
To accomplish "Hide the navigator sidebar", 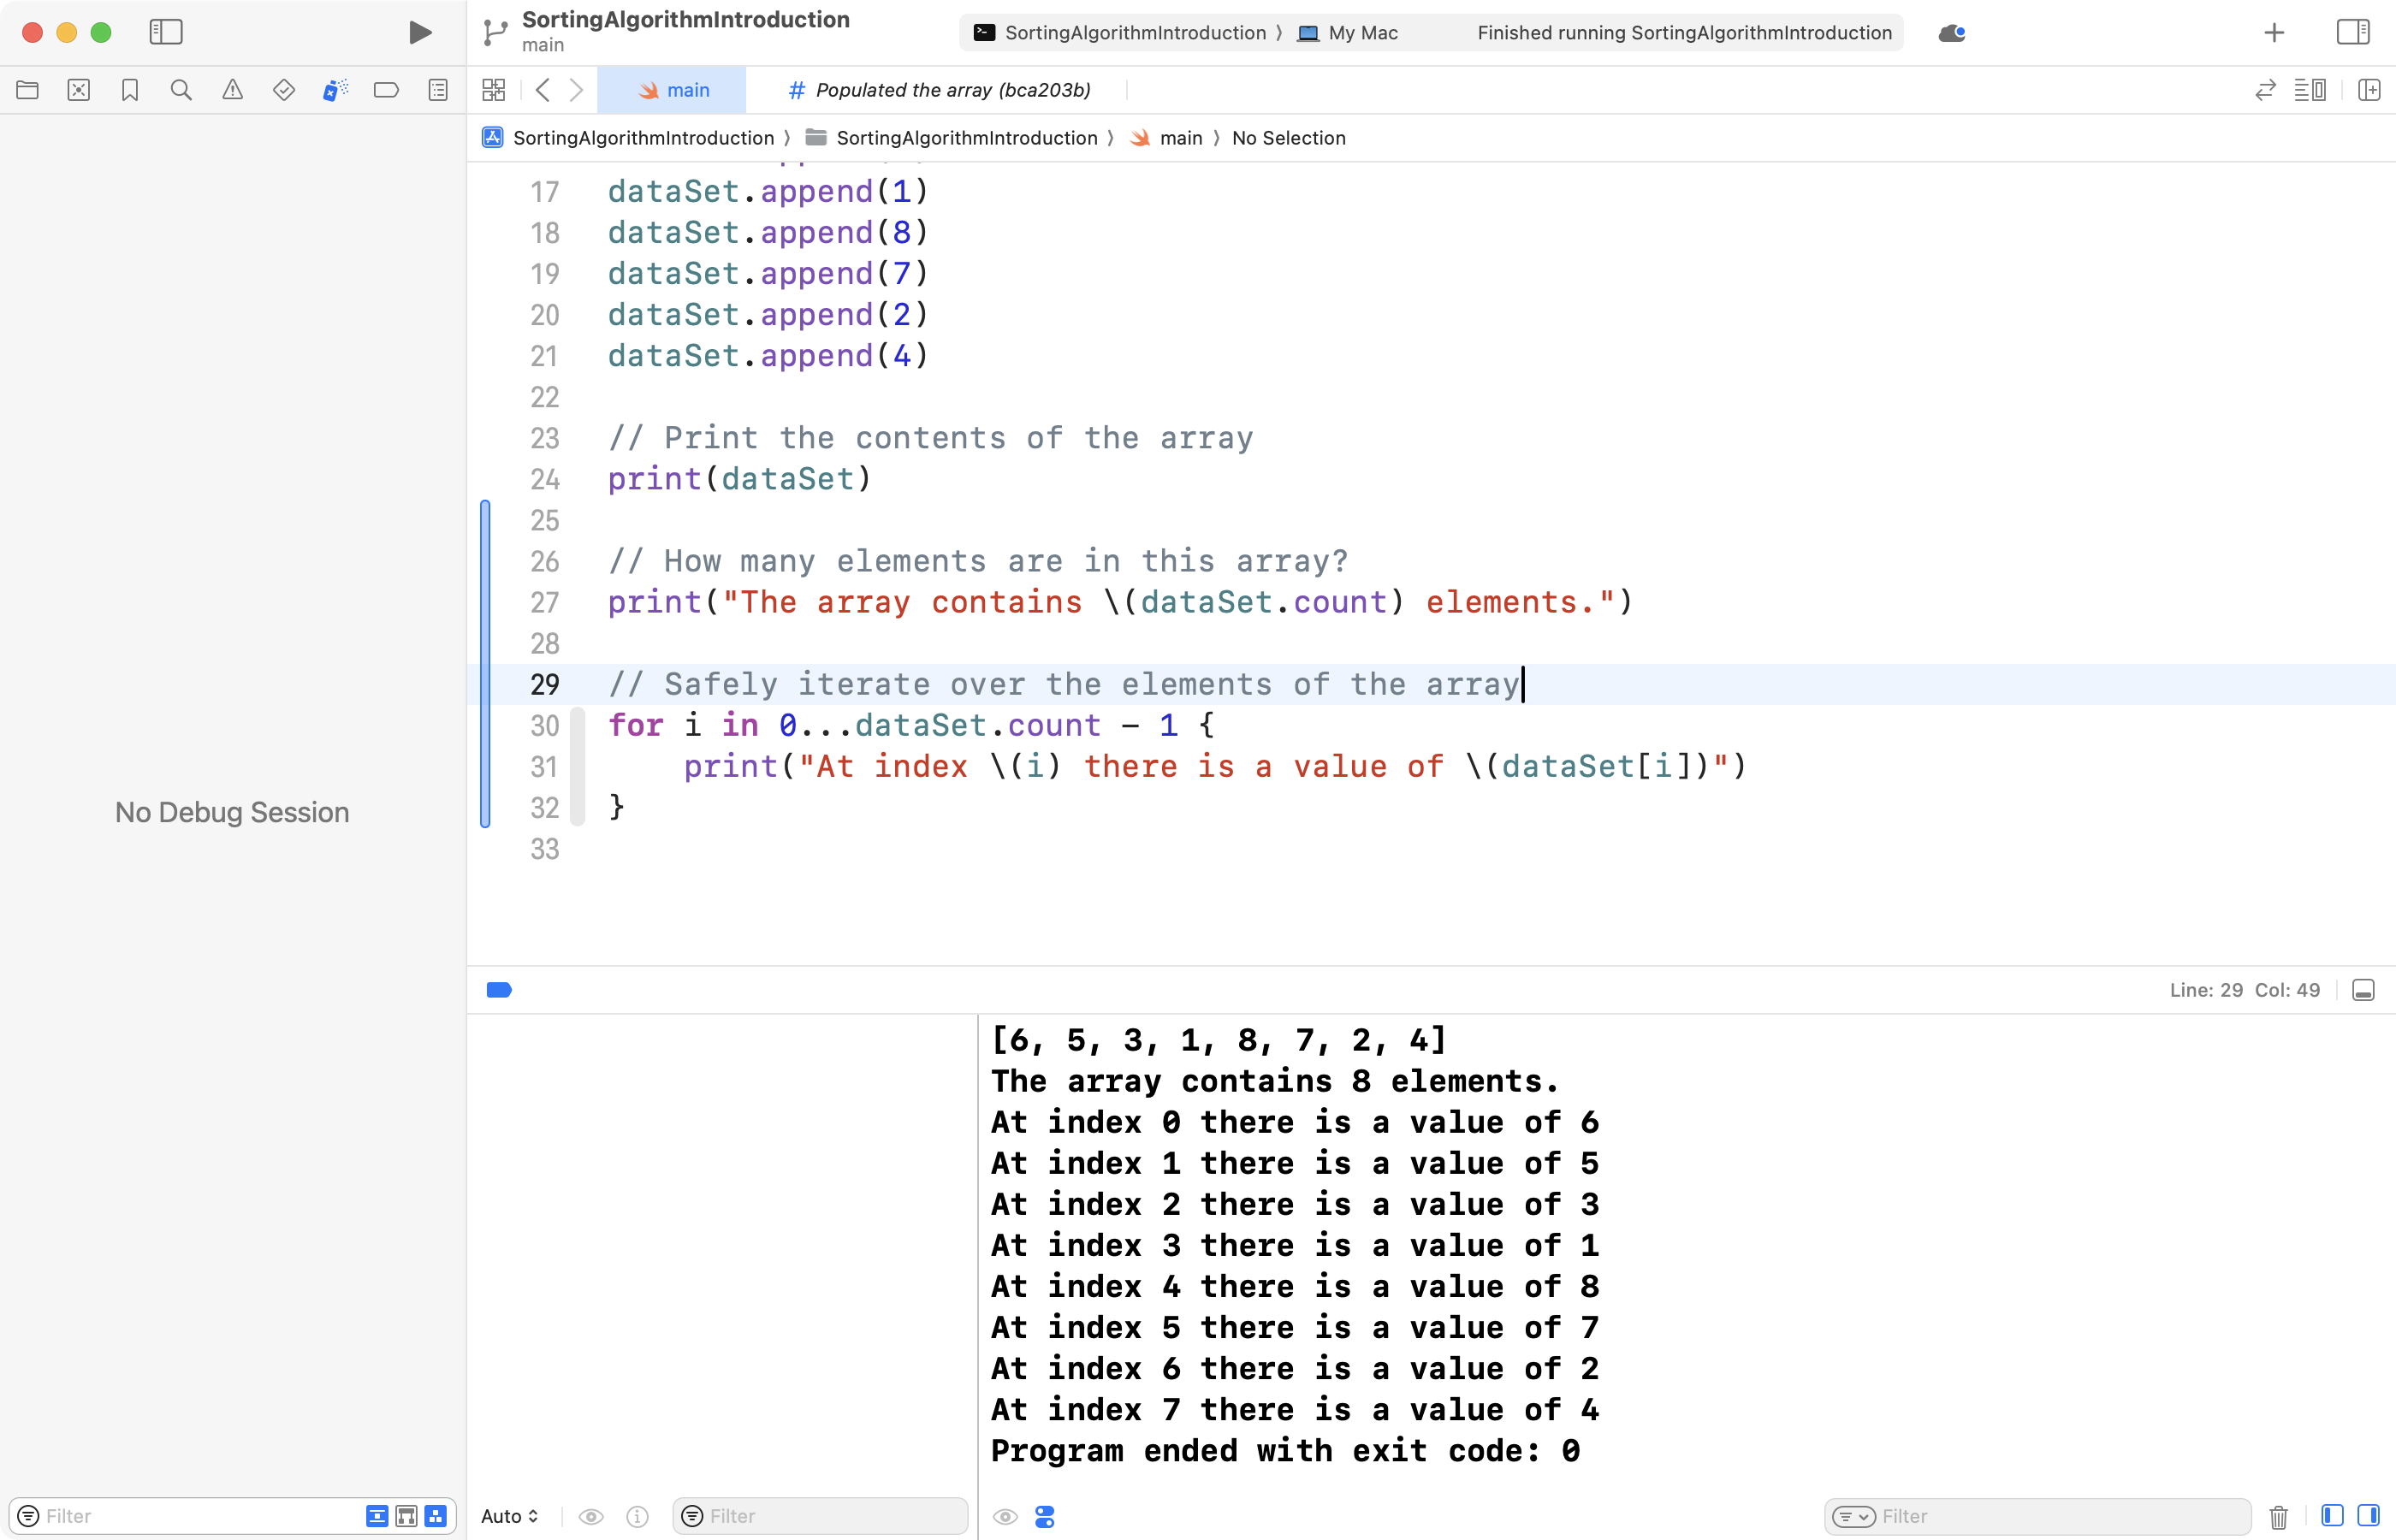I will 166,32.
